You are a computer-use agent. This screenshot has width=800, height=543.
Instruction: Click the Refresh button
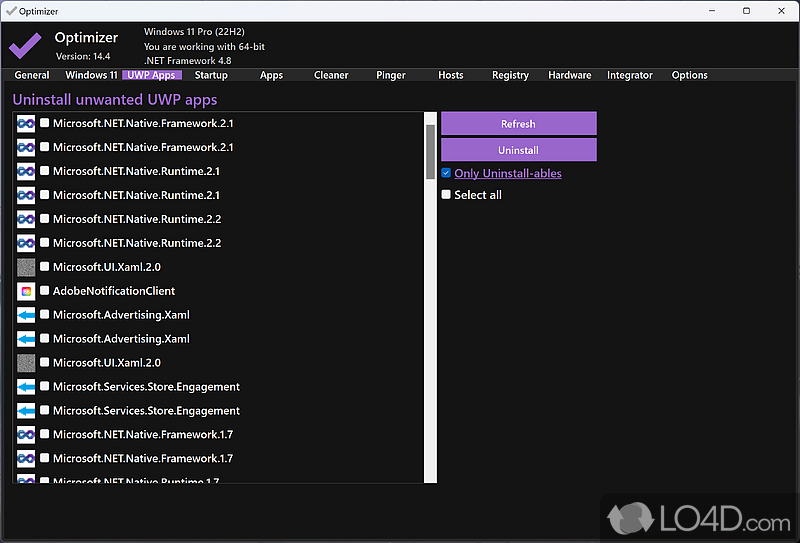tap(518, 124)
